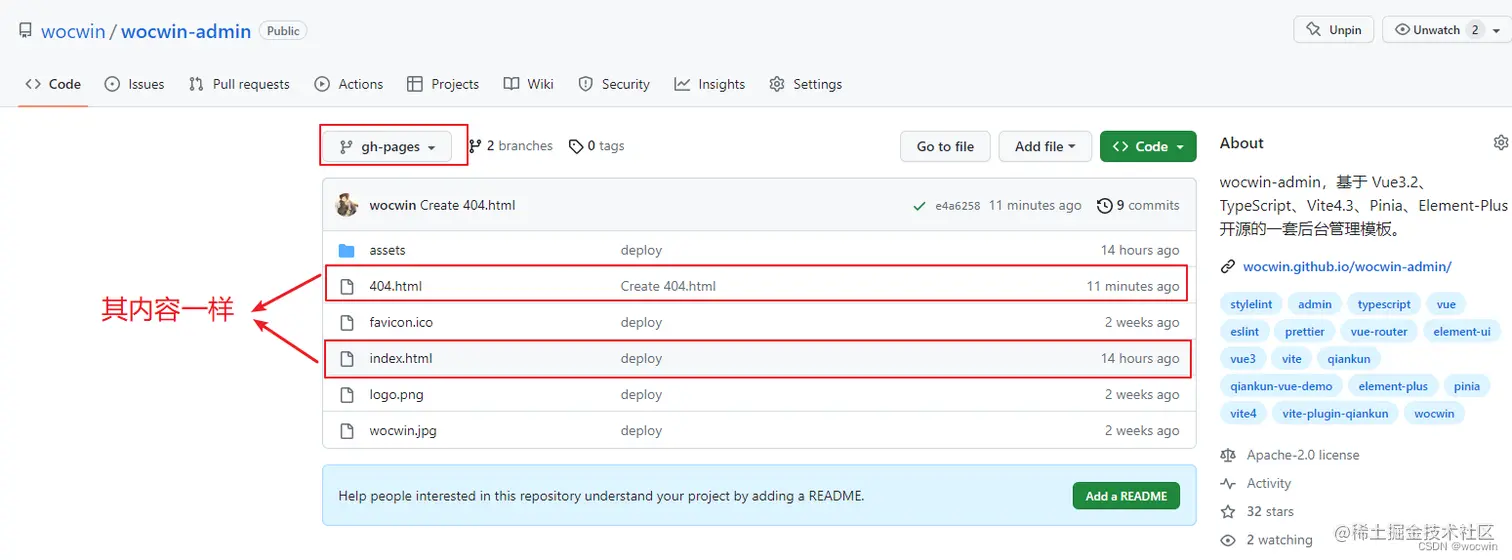Click the qiankun-vue-demo topic tag
Viewport: 1512px width, 560px height.
pyautogui.click(x=1281, y=385)
